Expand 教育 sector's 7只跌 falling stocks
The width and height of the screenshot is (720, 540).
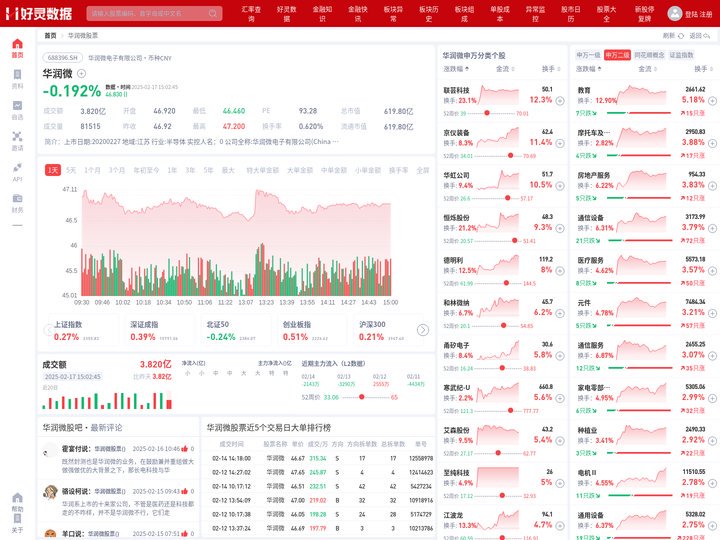tap(586, 113)
